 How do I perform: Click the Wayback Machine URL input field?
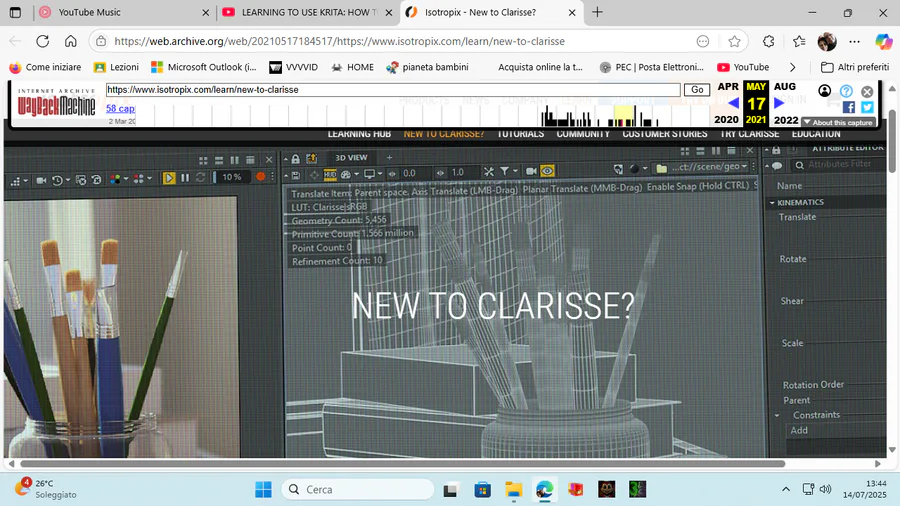click(x=393, y=89)
